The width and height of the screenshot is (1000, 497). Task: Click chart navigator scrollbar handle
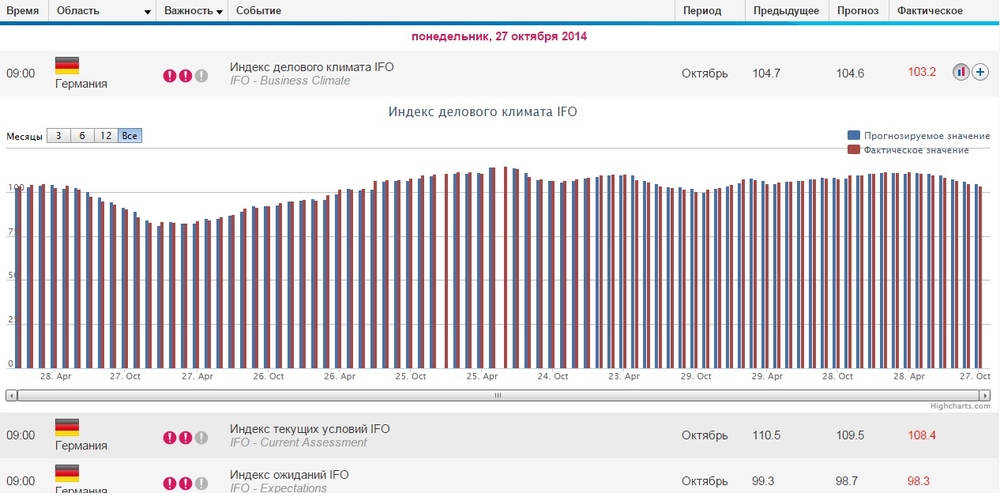pos(498,396)
